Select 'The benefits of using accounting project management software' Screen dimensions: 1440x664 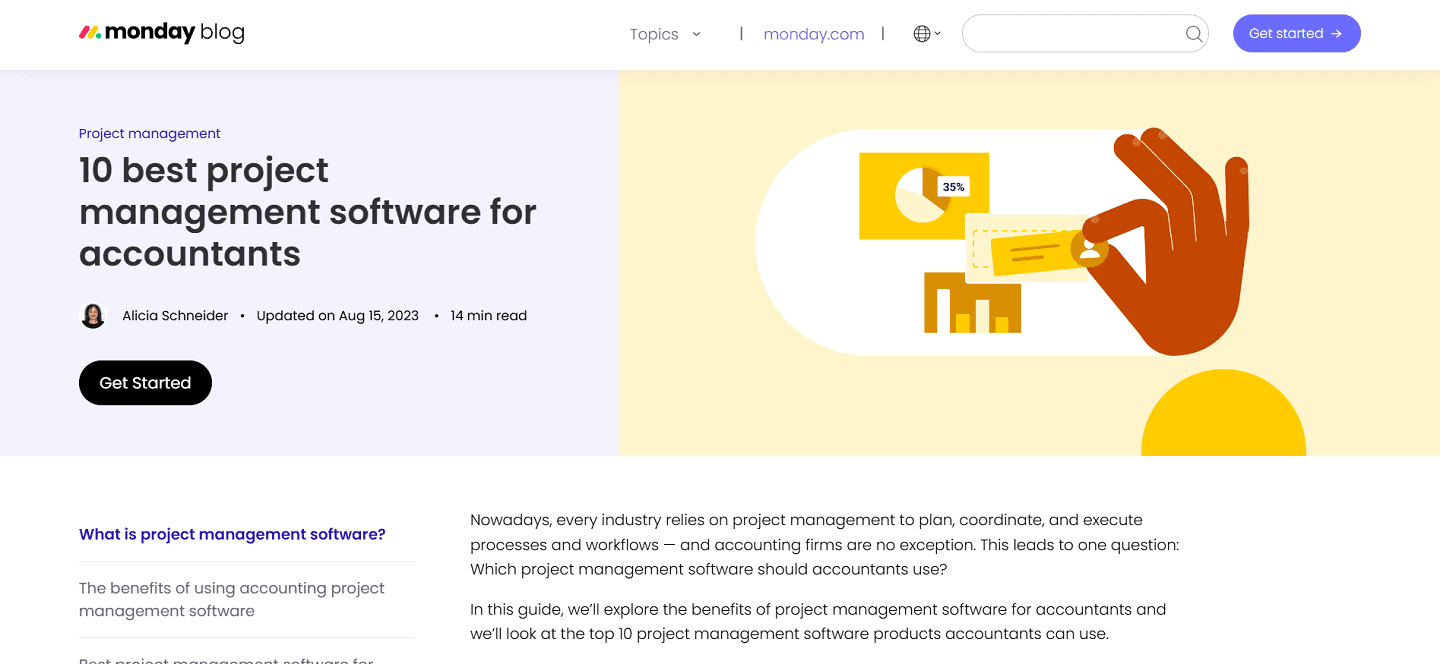point(232,599)
